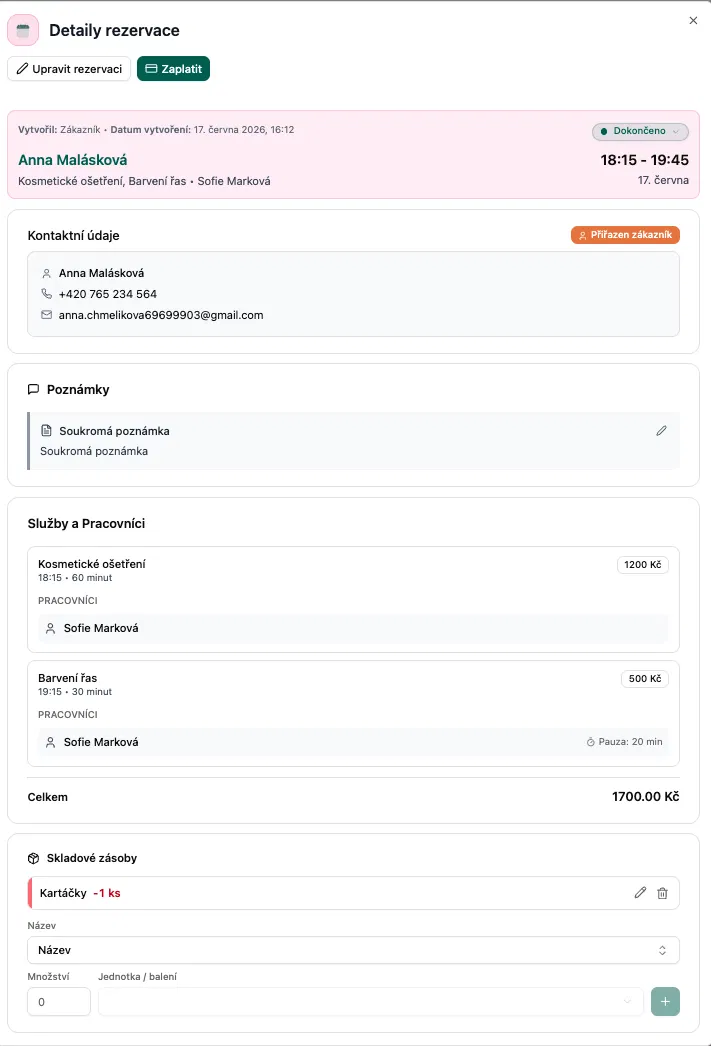Click the calendar icon beside Detaily rezervace
The height and width of the screenshot is (1046, 711).
click(23, 30)
